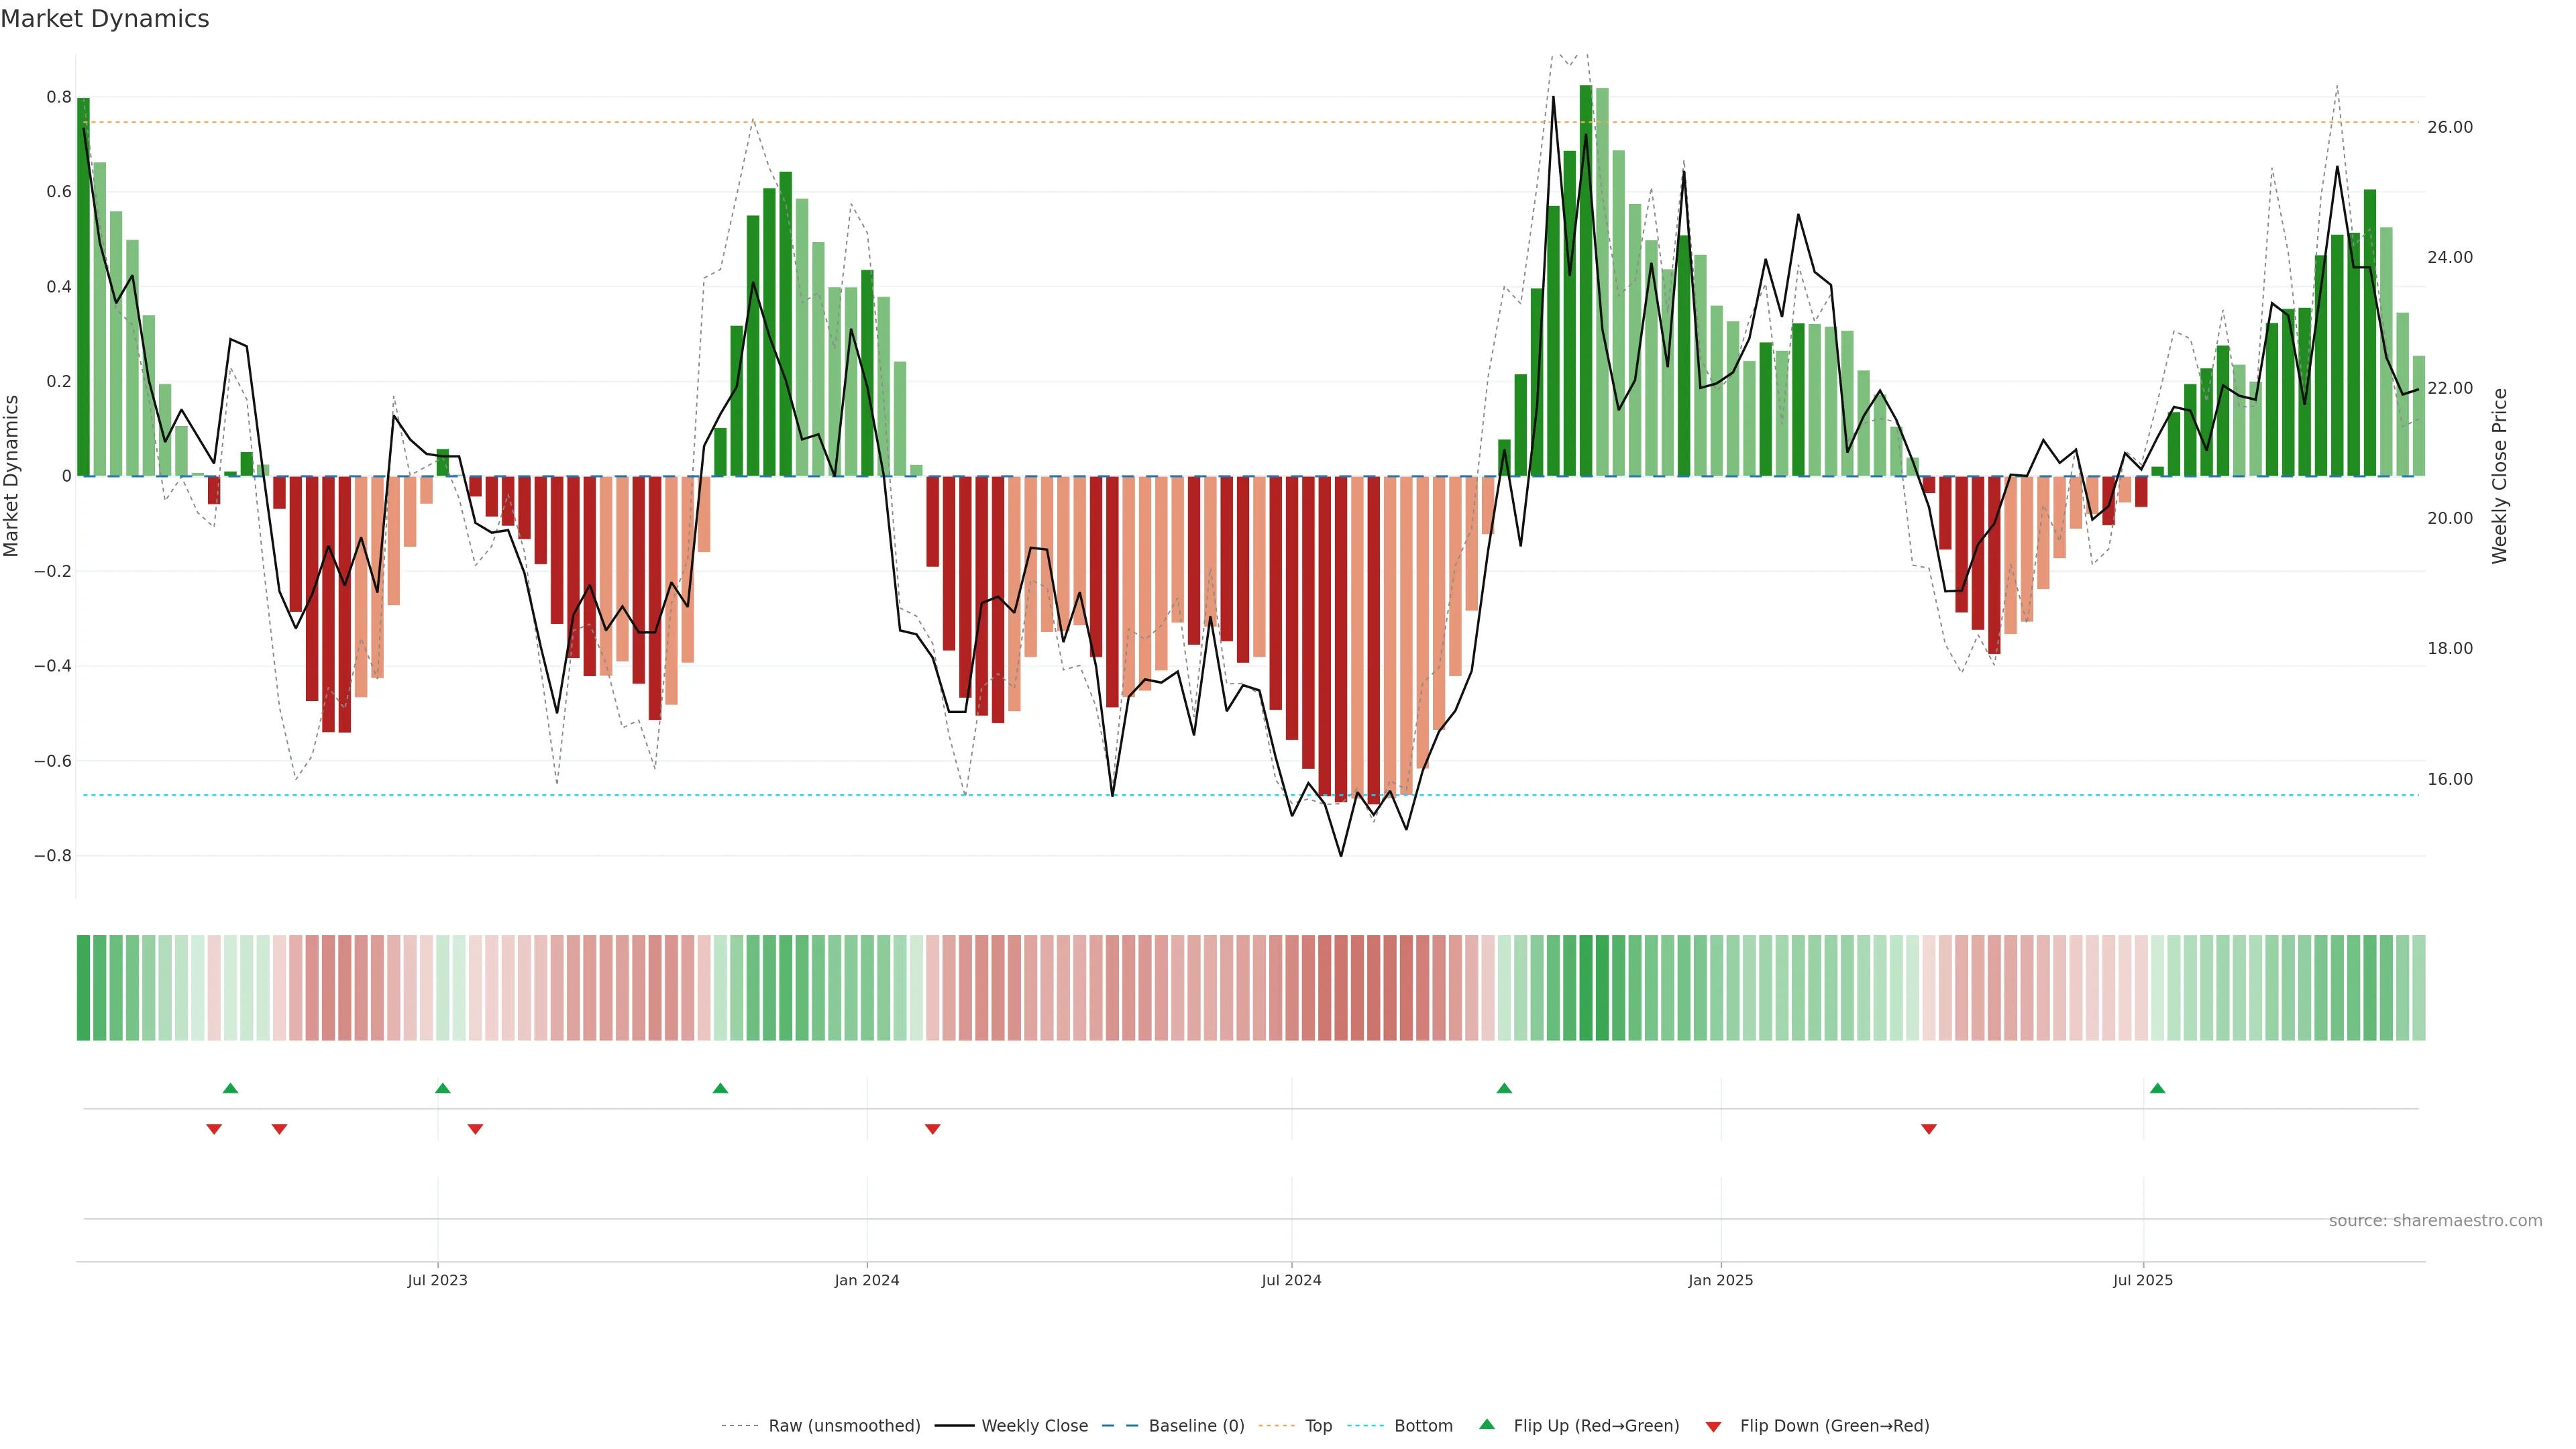
Task: Click flip down marker between Jan 2025 and Jul 2025
Action: [x=1929, y=1129]
